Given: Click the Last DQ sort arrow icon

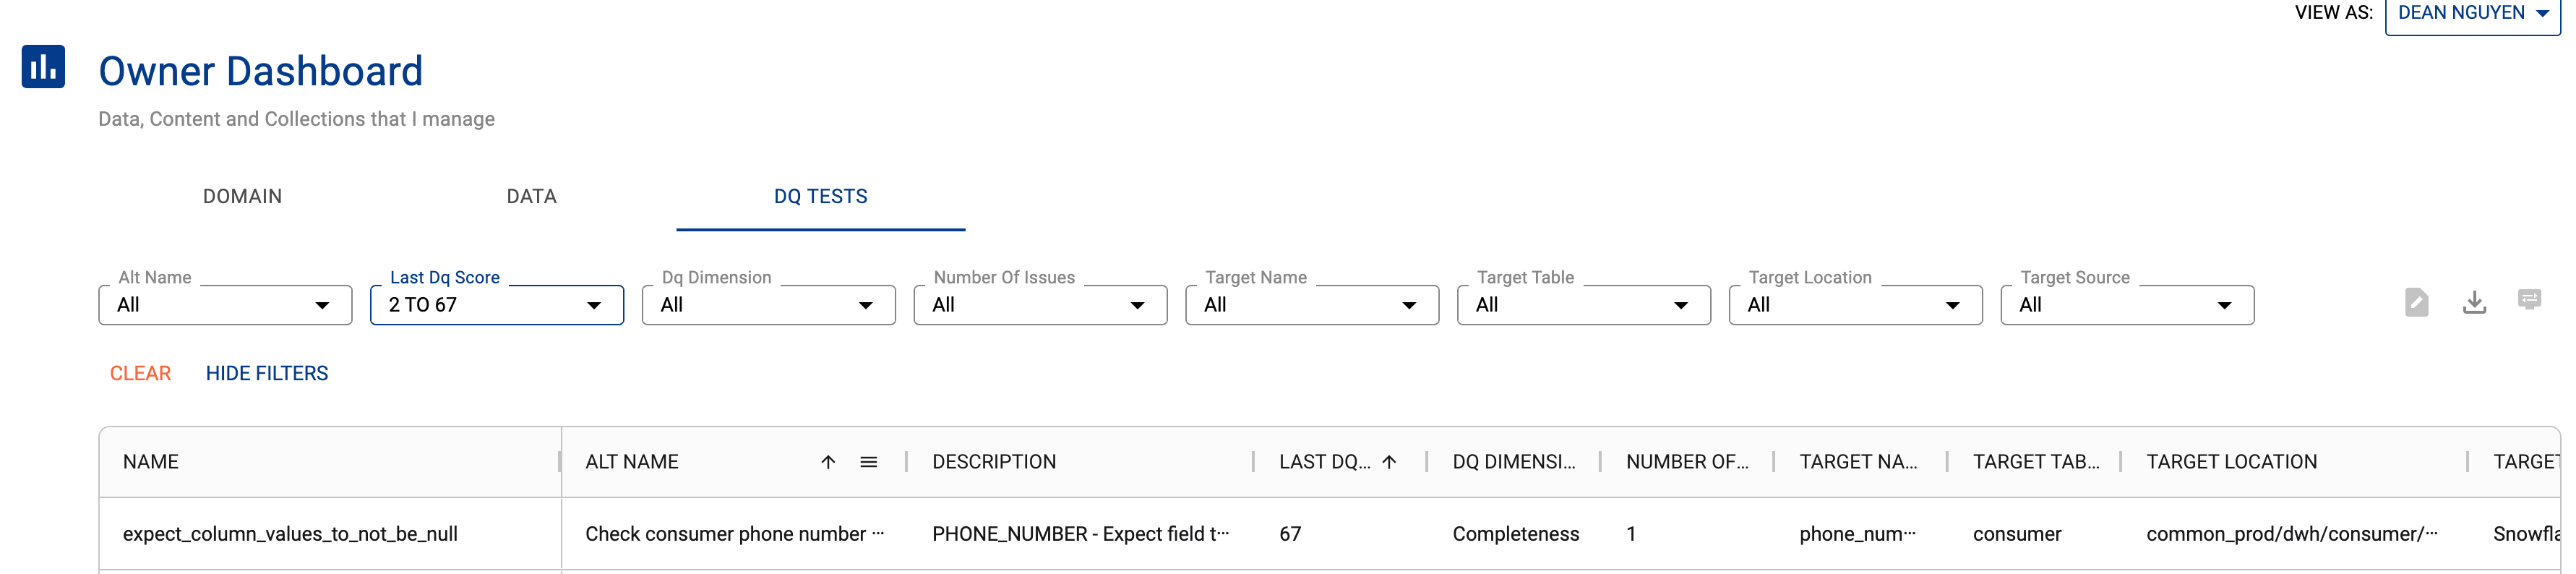Looking at the screenshot, I should (x=1389, y=462).
